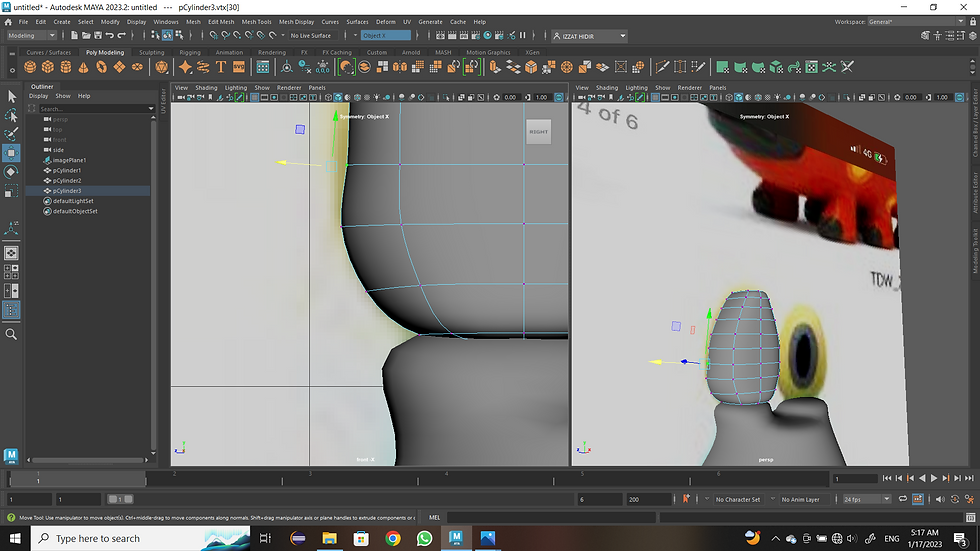The image size is (980, 551).
Task: Switch to the Sculpting shelf tab
Action: coord(151,52)
